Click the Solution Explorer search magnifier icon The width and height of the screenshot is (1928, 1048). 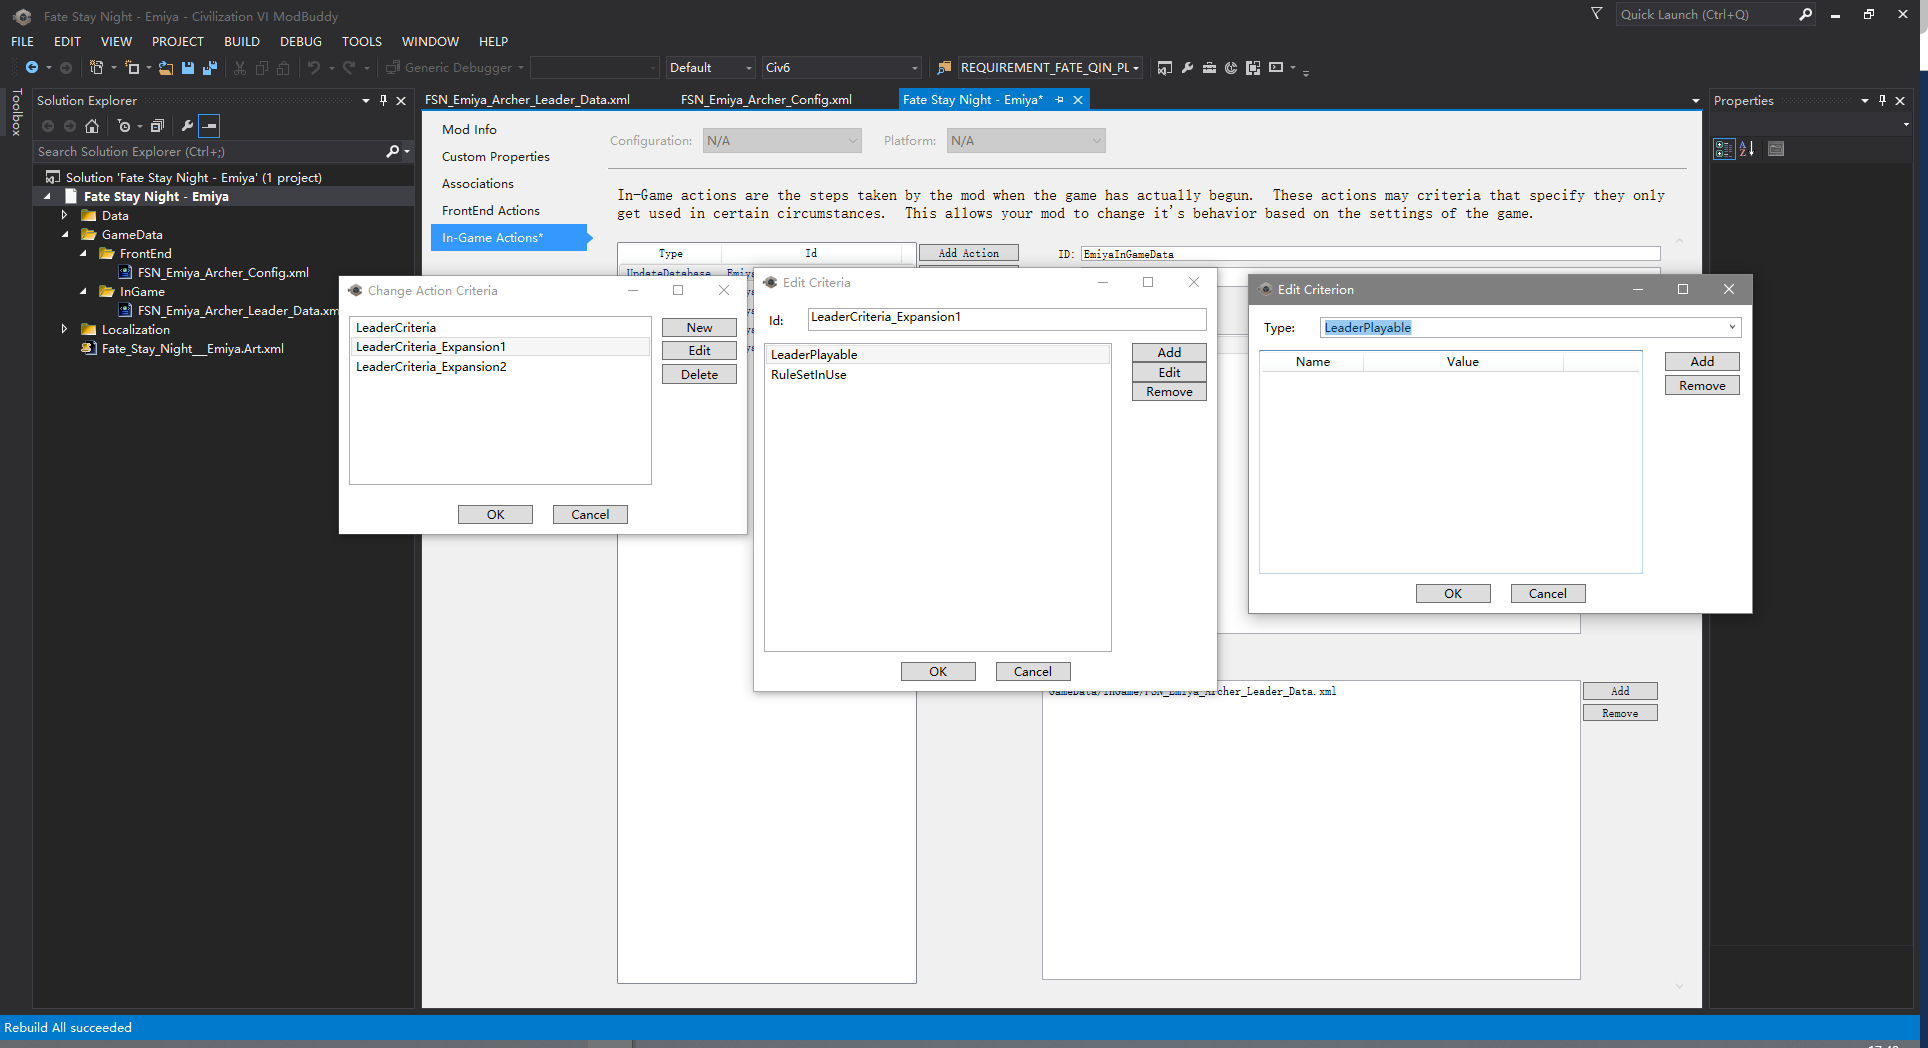(x=393, y=152)
